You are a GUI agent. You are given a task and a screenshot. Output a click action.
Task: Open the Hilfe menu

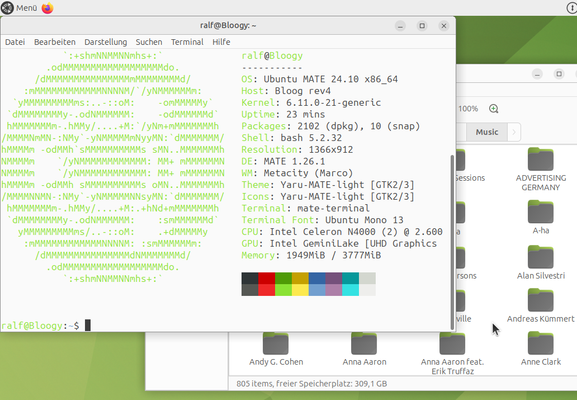[221, 42]
